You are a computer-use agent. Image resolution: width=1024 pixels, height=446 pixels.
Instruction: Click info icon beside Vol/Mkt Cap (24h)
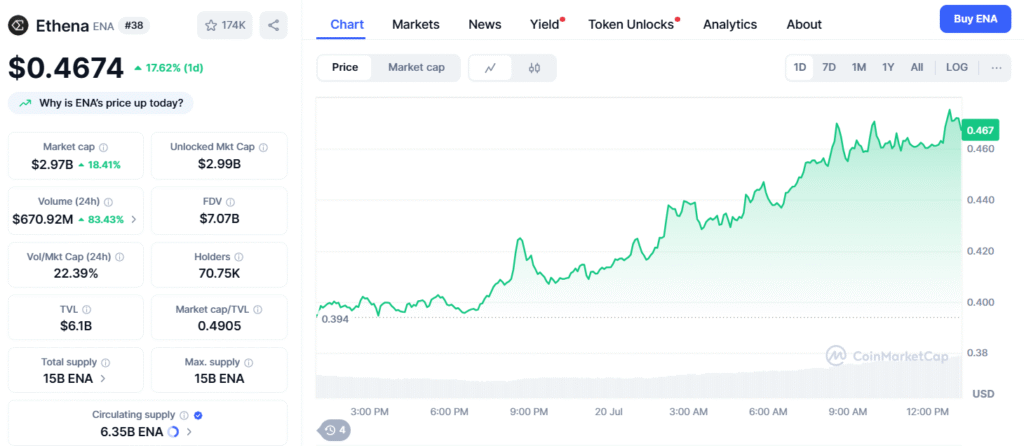(120, 257)
